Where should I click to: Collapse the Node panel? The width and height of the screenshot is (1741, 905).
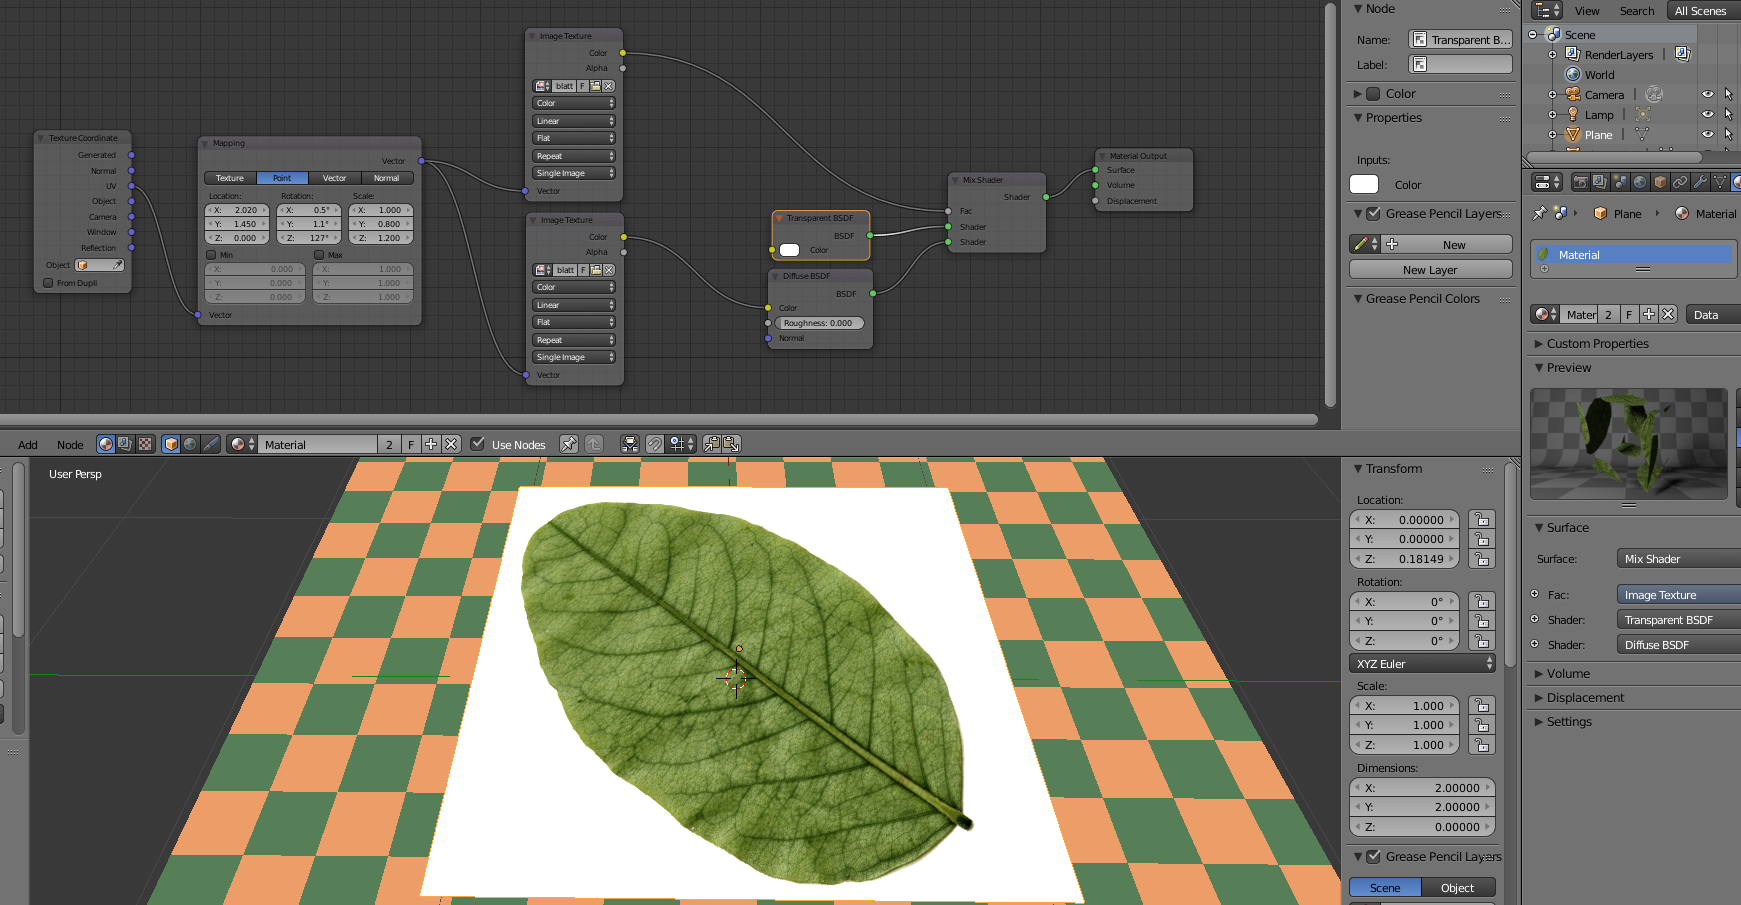(x=1358, y=9)
